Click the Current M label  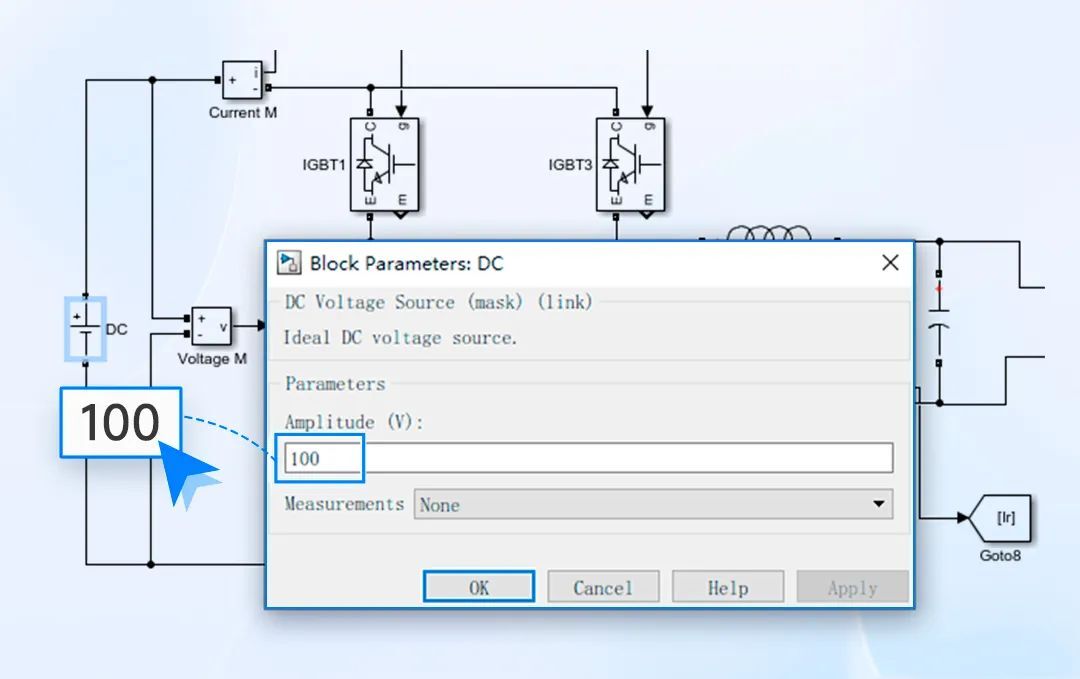(243, 112)
